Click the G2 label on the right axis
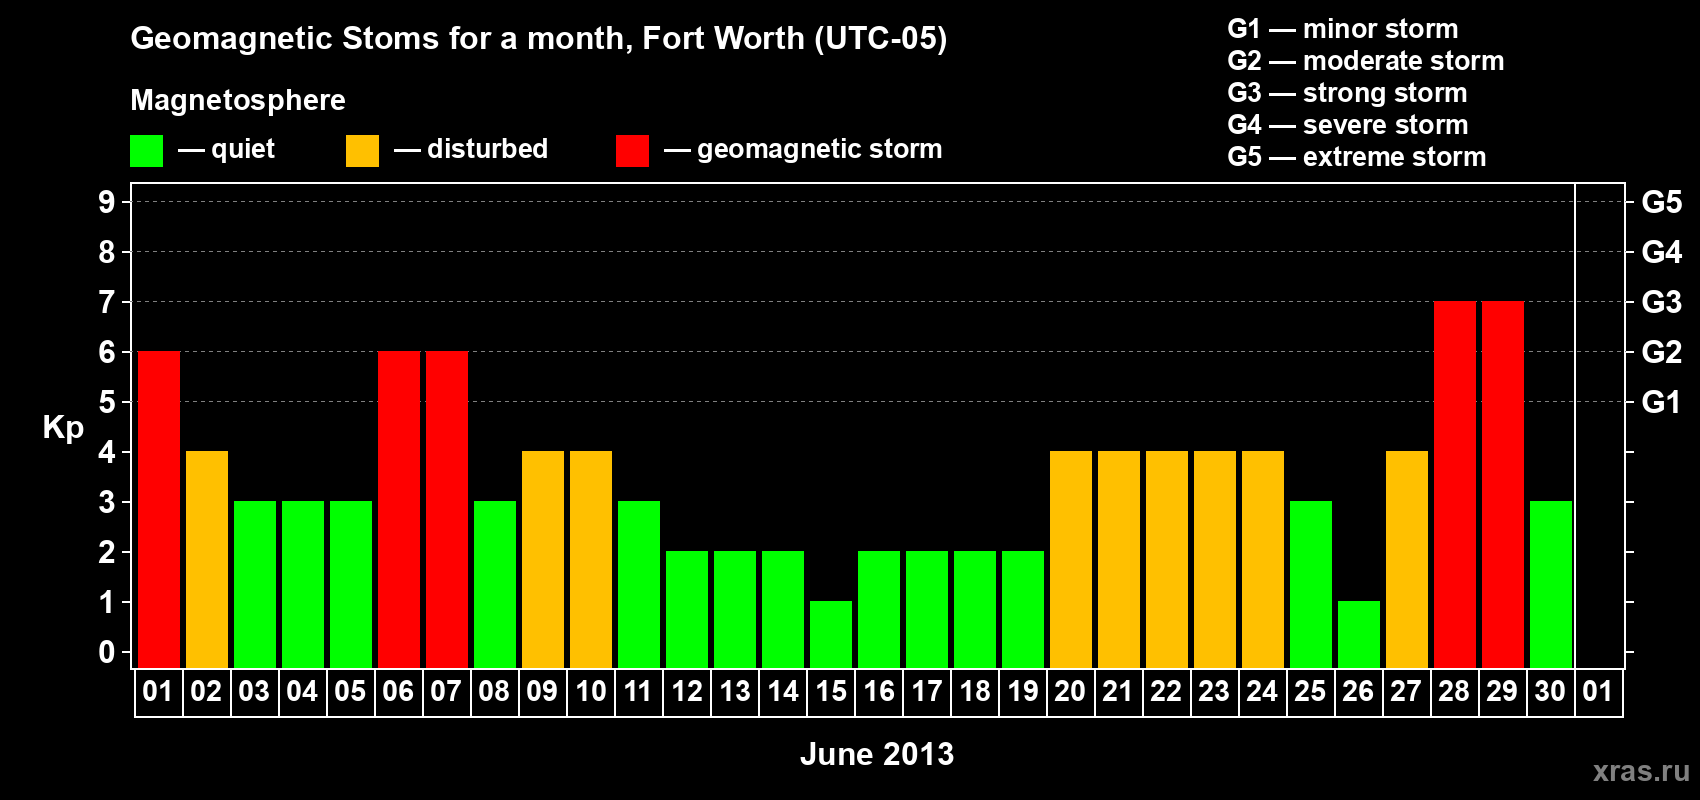Screen dimensions: 1700x800 1662,352
